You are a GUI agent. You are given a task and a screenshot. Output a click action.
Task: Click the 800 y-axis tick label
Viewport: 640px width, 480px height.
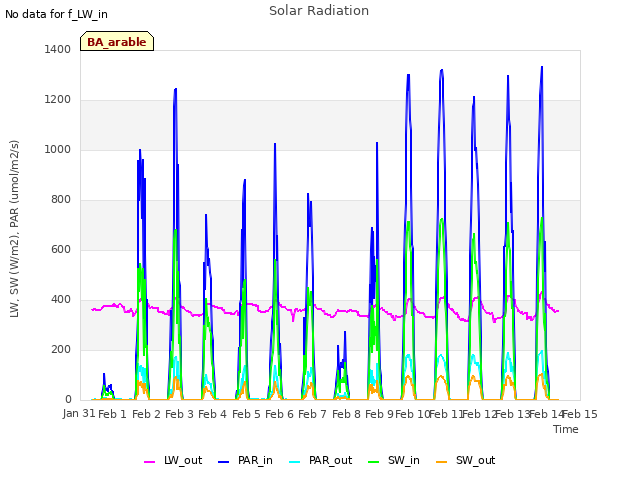(61, 200)
